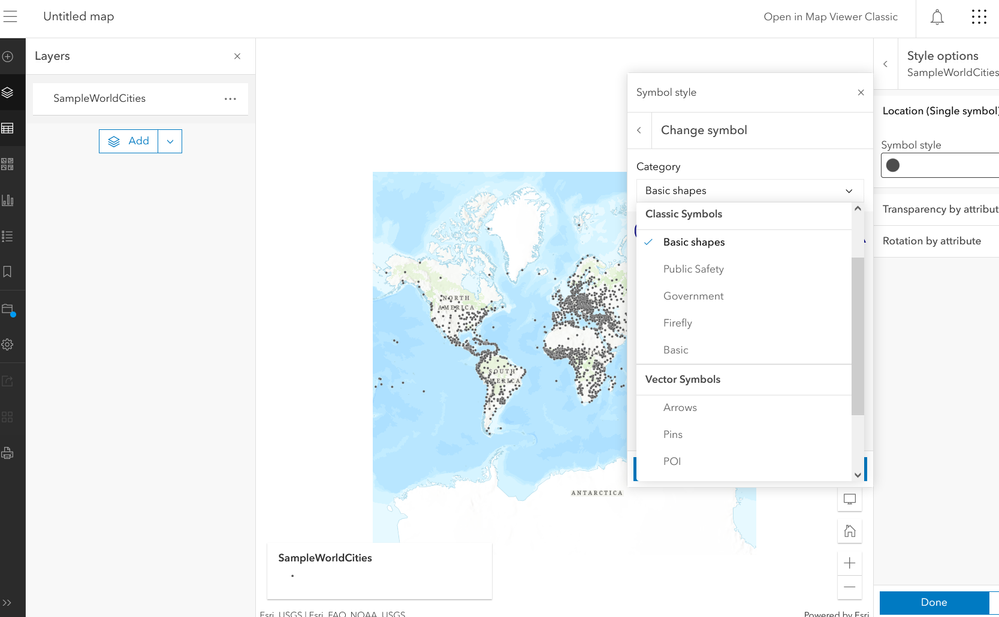Open the Tables icon in sidebar
This screenshot has height=617, width=999.
tap(8, 128)
